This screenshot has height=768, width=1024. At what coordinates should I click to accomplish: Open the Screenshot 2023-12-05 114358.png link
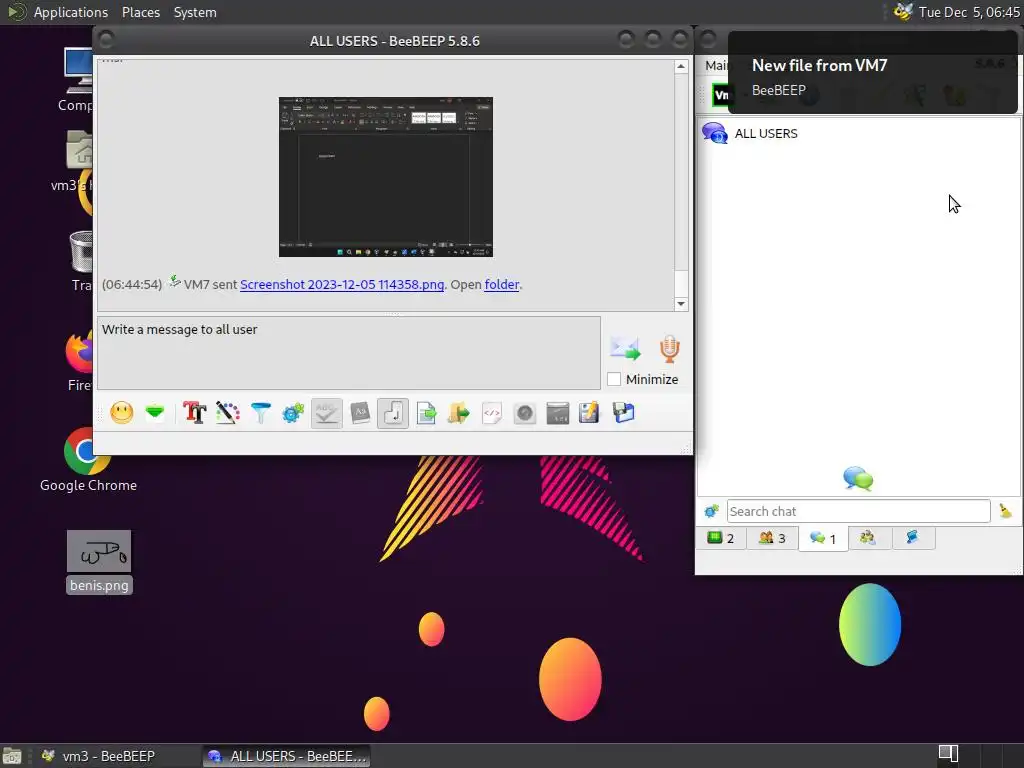342,285
